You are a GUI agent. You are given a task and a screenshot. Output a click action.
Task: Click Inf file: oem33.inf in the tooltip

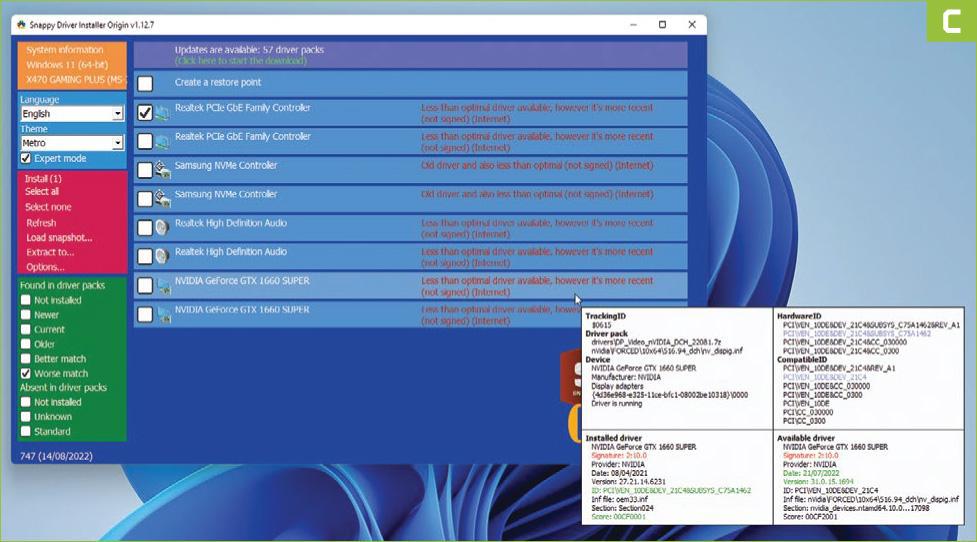pyautogui.click(x=619, y=499)
